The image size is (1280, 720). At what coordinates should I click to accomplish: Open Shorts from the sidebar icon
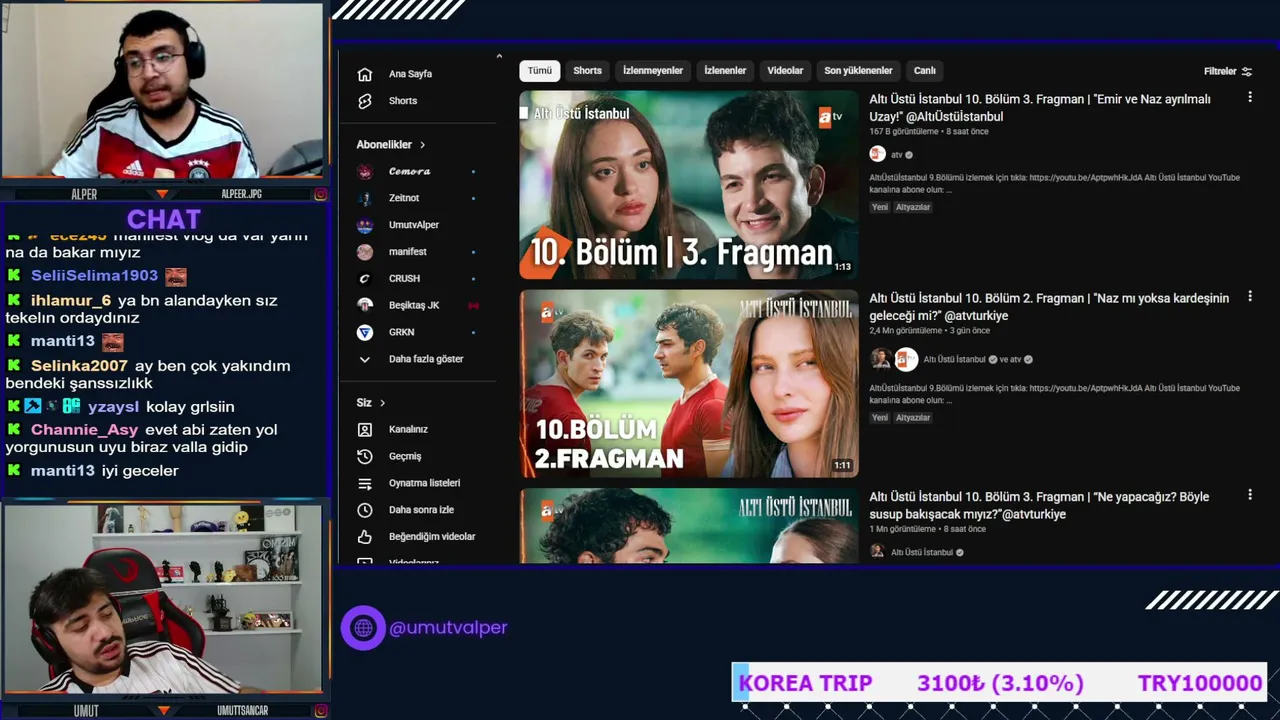click(x=365, y=101)
